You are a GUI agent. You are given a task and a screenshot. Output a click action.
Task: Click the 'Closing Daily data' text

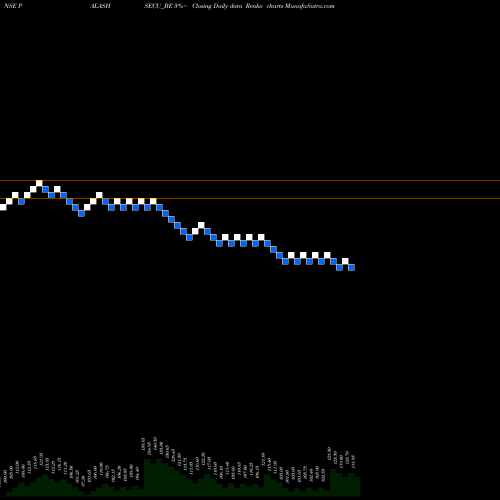217,6
